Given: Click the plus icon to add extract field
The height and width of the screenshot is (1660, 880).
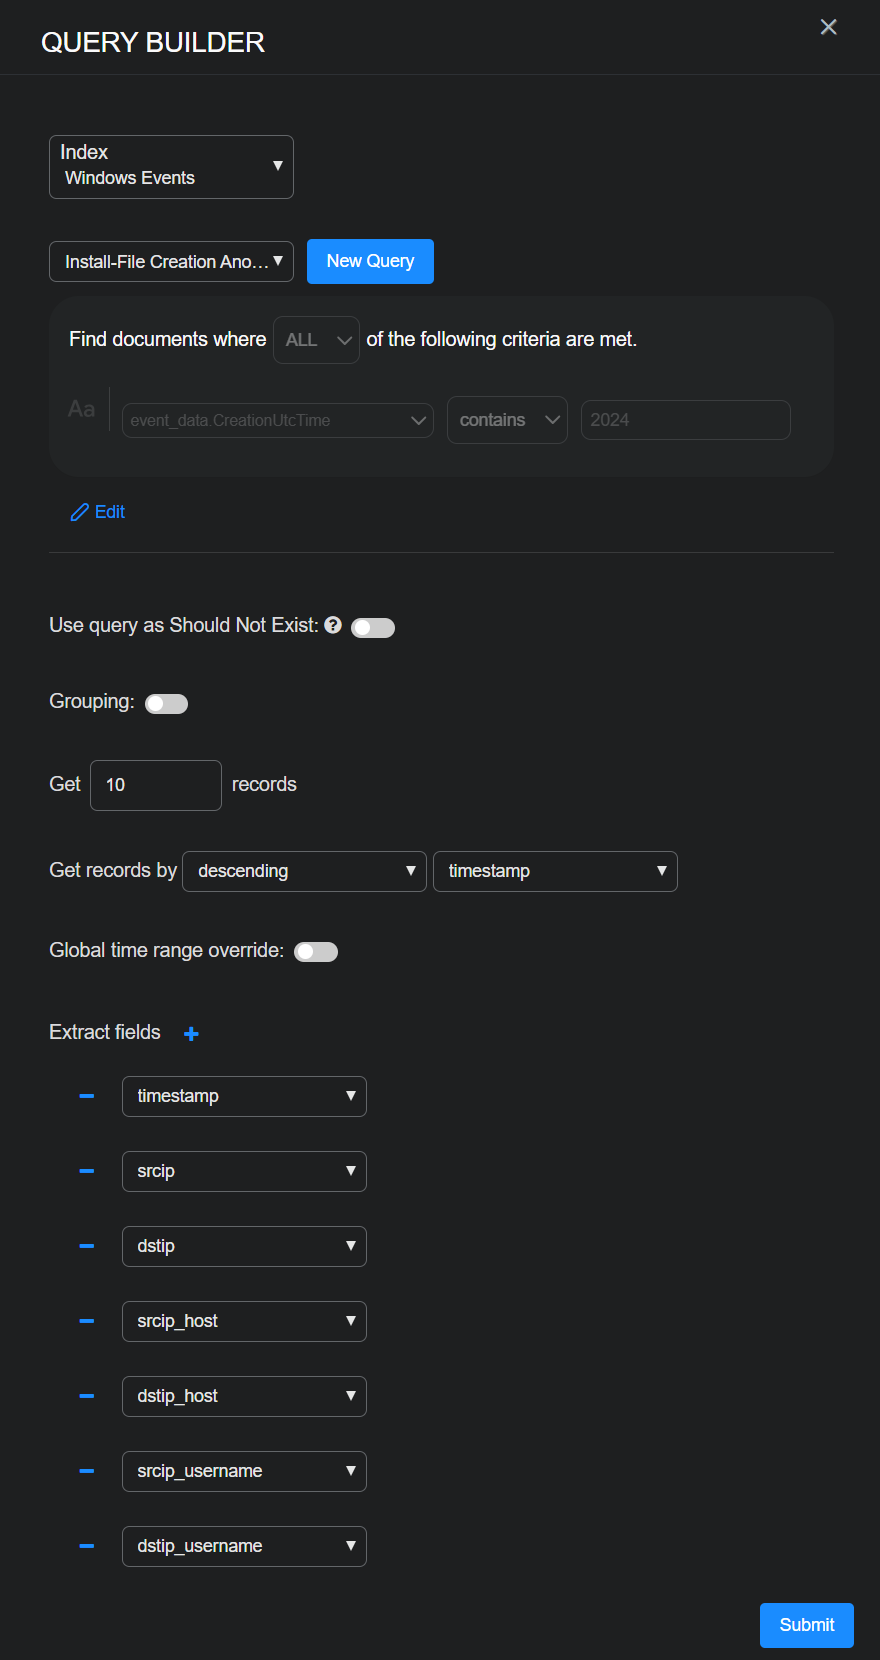Looking at the screenshot, I should (191, 1034).
